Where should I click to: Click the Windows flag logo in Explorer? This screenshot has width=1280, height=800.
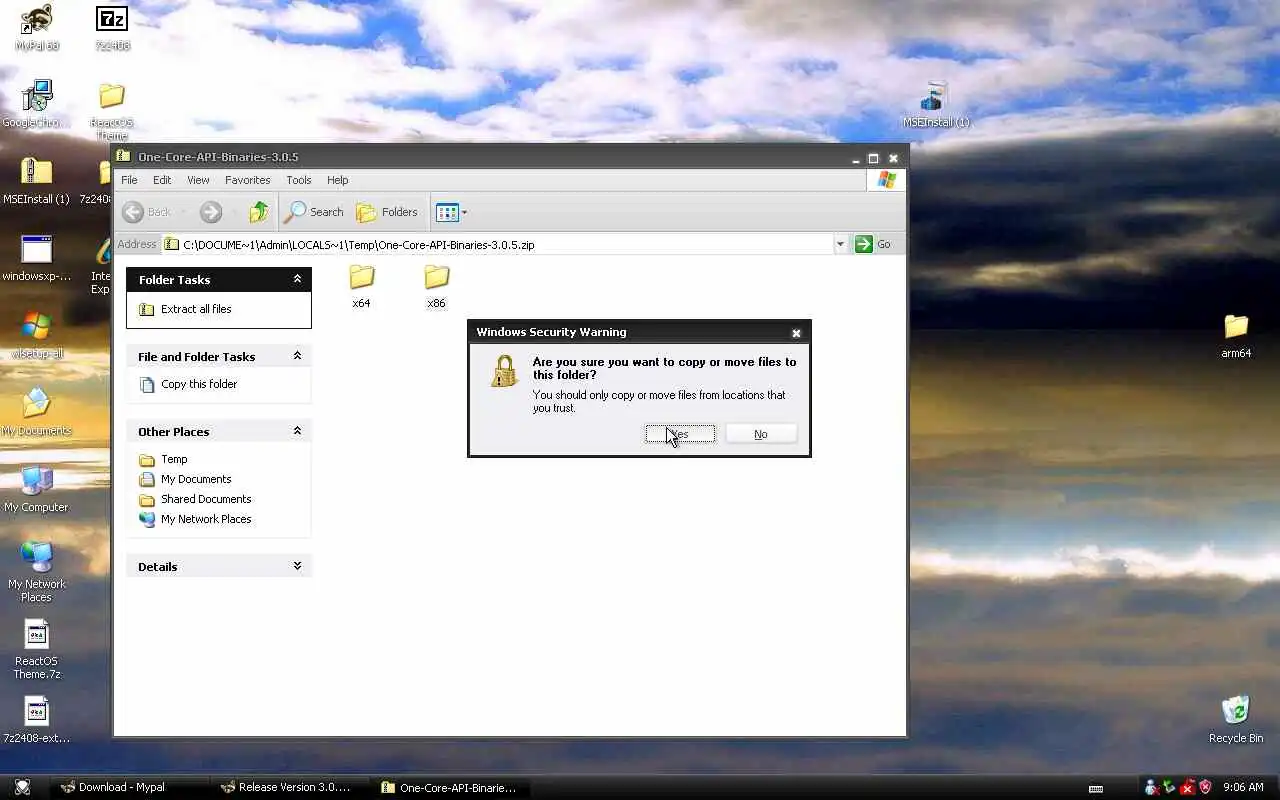pos(886,180)
